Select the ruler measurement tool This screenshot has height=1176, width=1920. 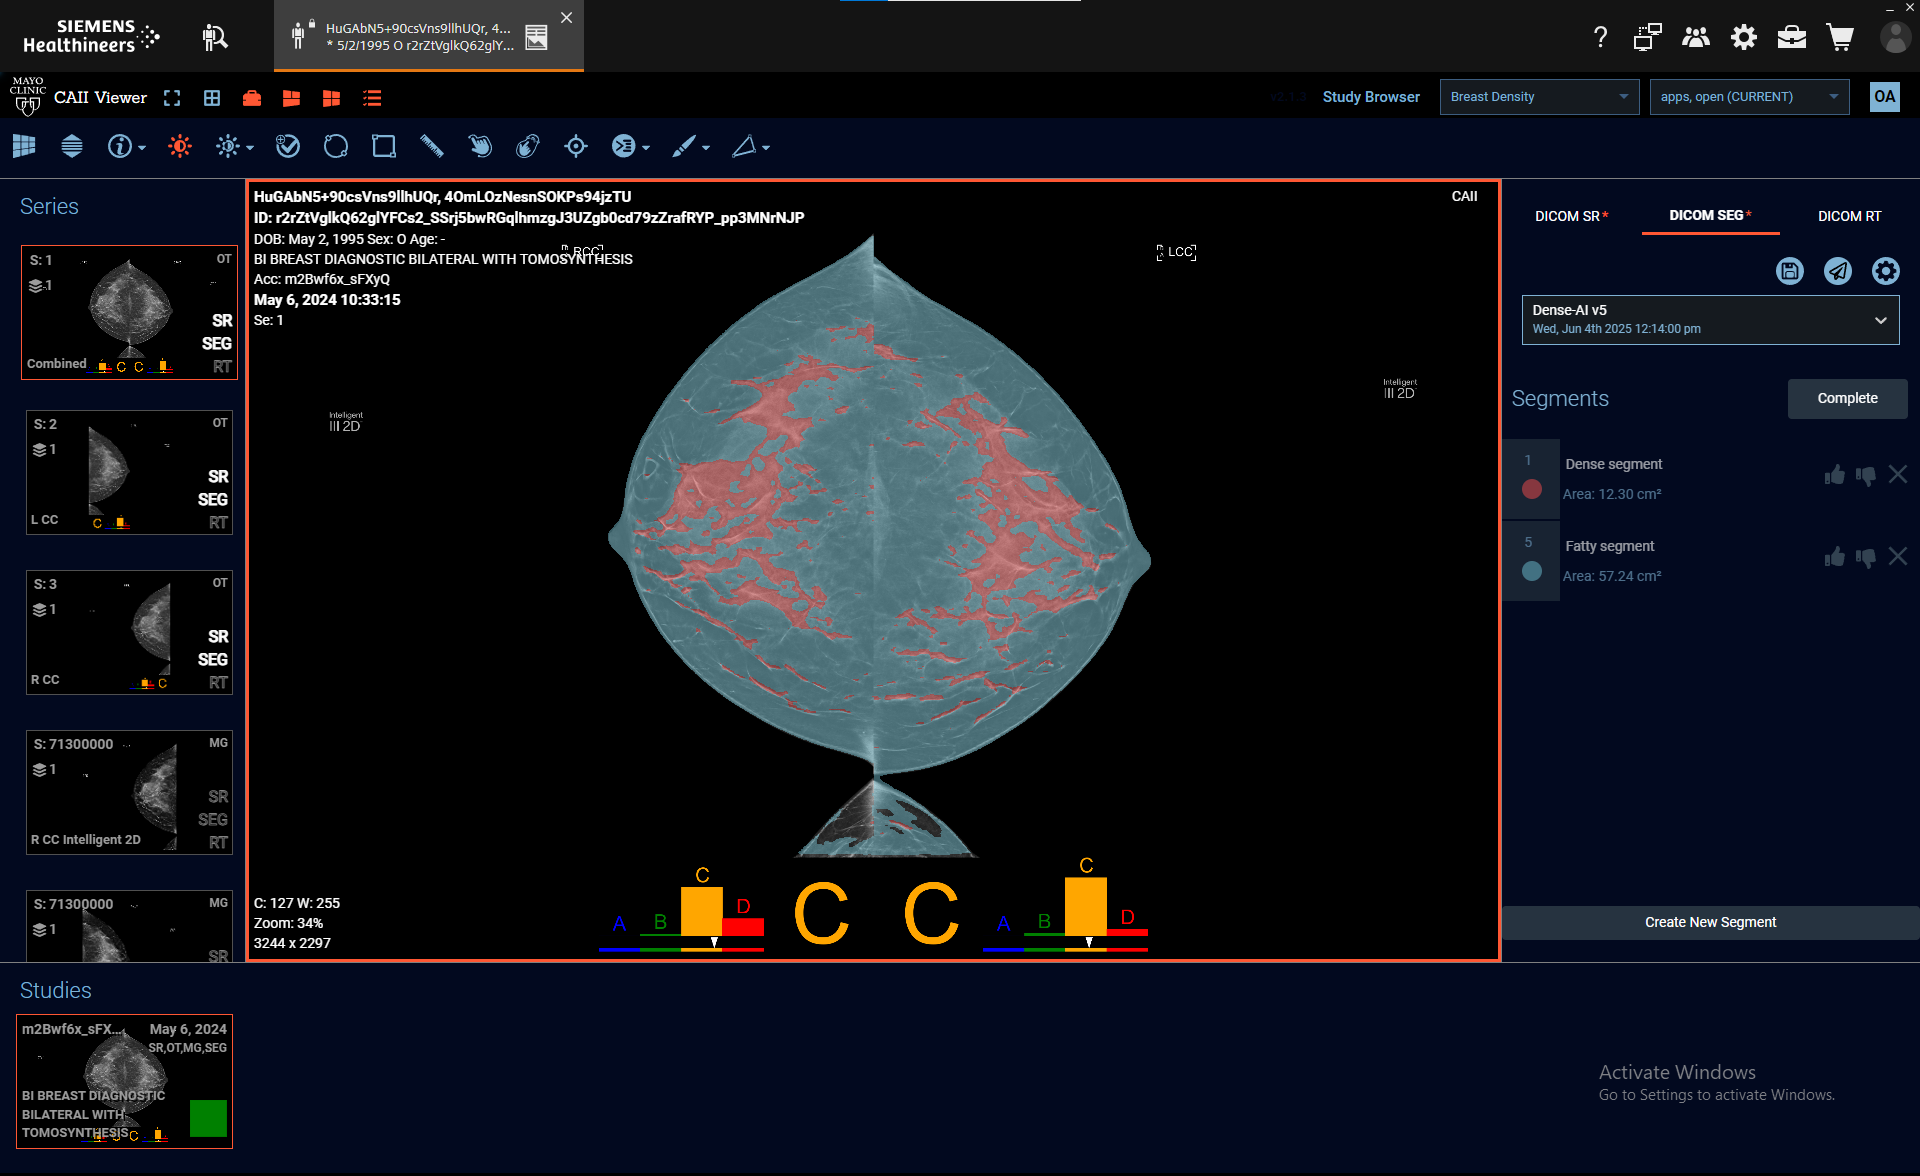click(431, 147)
